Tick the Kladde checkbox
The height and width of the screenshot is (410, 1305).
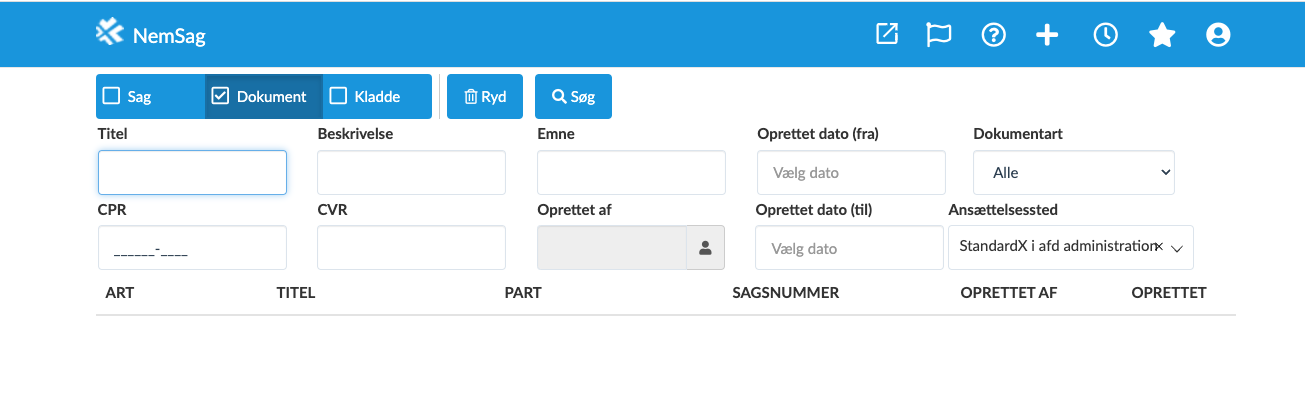tap(339, 97)
